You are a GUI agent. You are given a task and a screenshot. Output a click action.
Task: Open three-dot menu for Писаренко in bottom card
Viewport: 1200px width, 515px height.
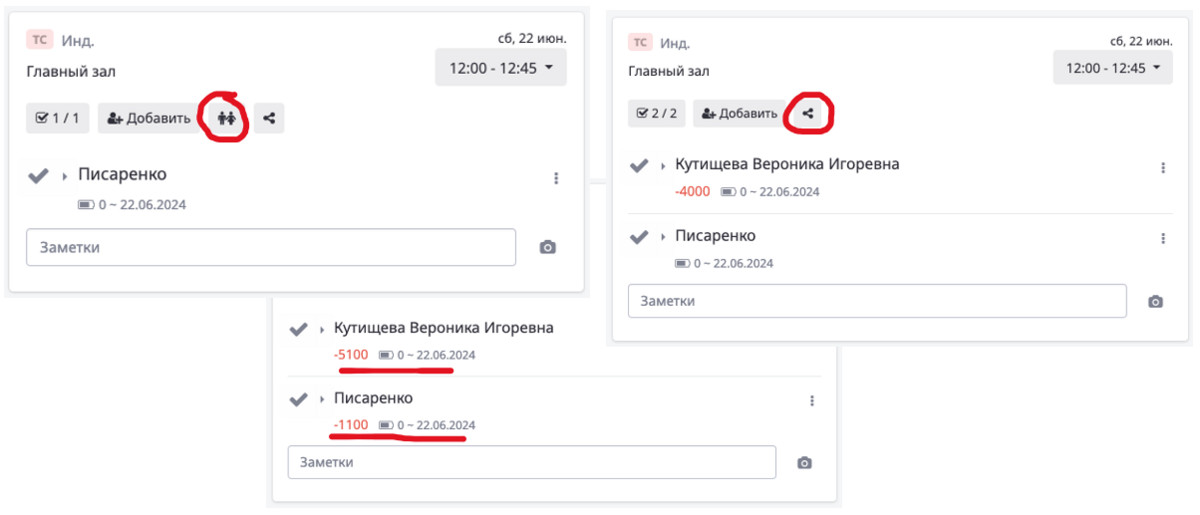point(812,400)
